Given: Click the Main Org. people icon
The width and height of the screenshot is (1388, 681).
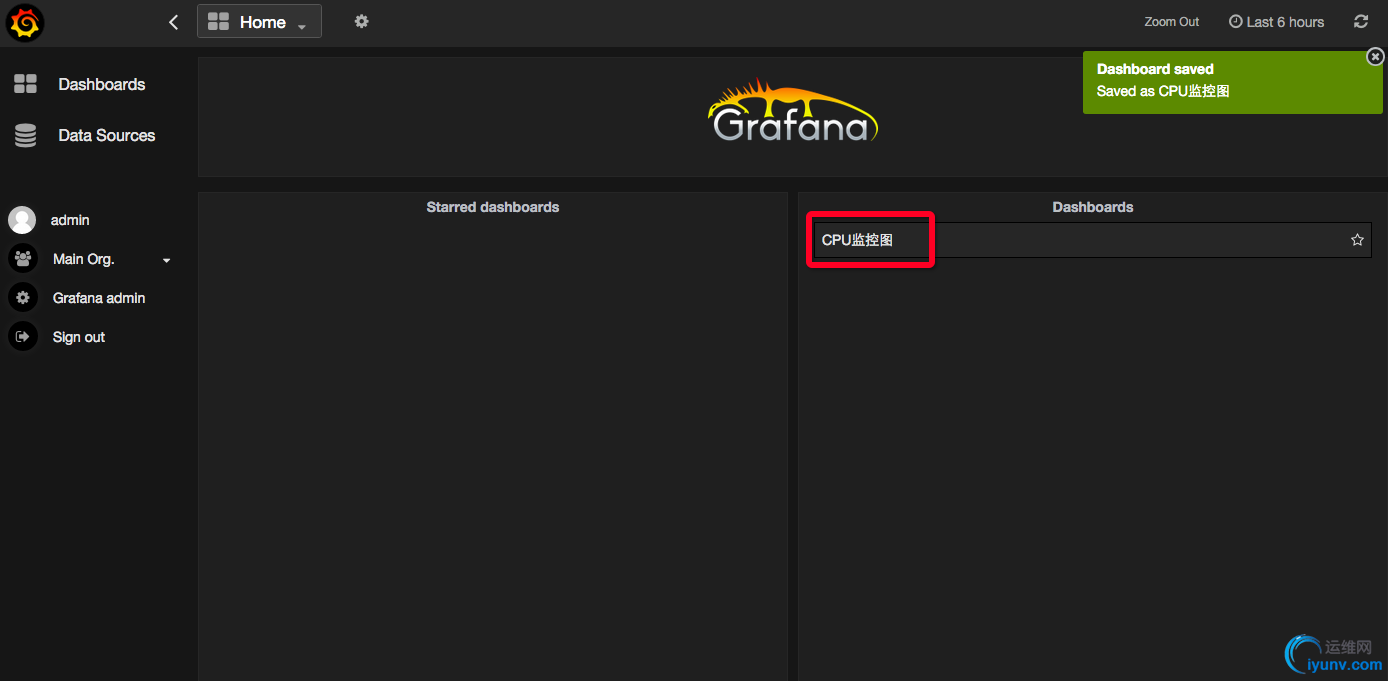Looking at the screenshot, I should tap(22, 258).
